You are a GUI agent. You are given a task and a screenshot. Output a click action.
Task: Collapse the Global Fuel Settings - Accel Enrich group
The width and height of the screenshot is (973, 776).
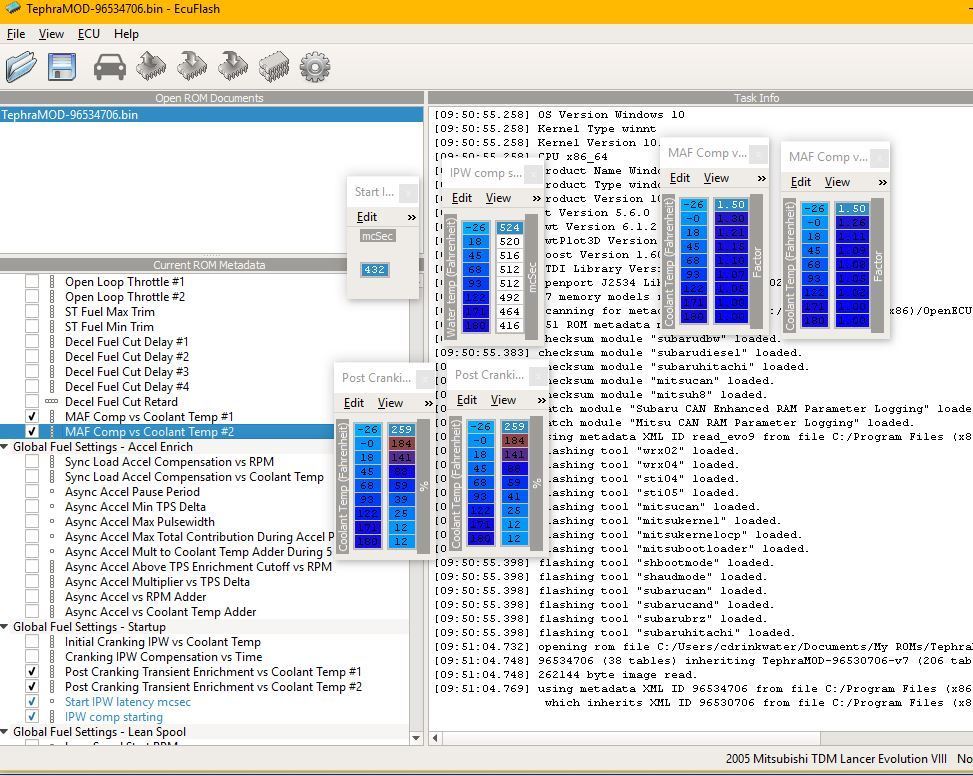(x=6, y=447)
